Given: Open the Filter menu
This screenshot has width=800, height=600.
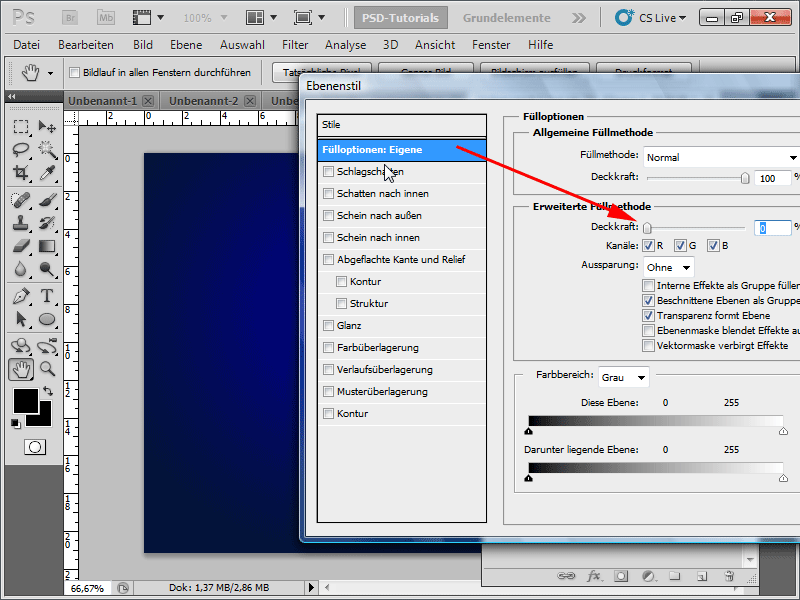Looking at the screenshot, I should click(295, 45).
